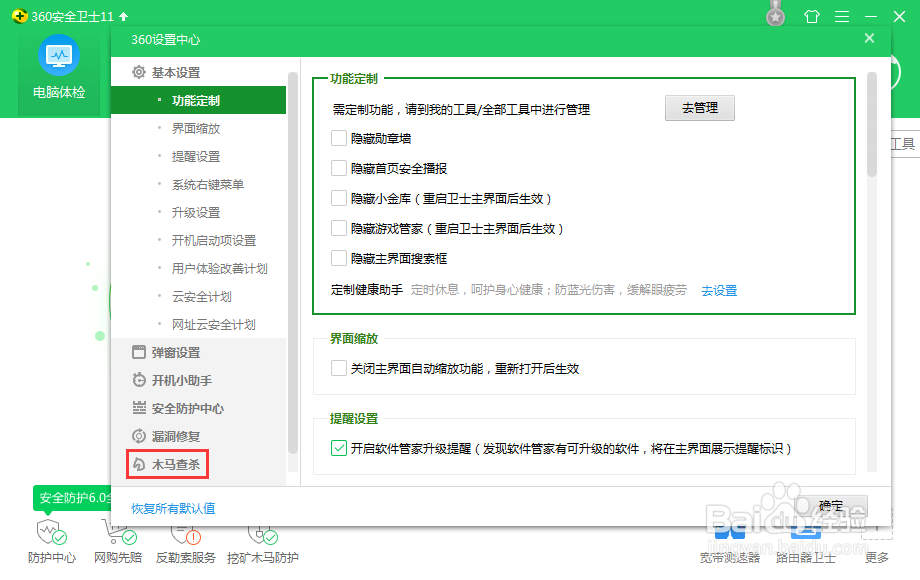Select 升级设置 in the sidebar
This screenshot has height=580, width=920.
[x=198, y=212]
